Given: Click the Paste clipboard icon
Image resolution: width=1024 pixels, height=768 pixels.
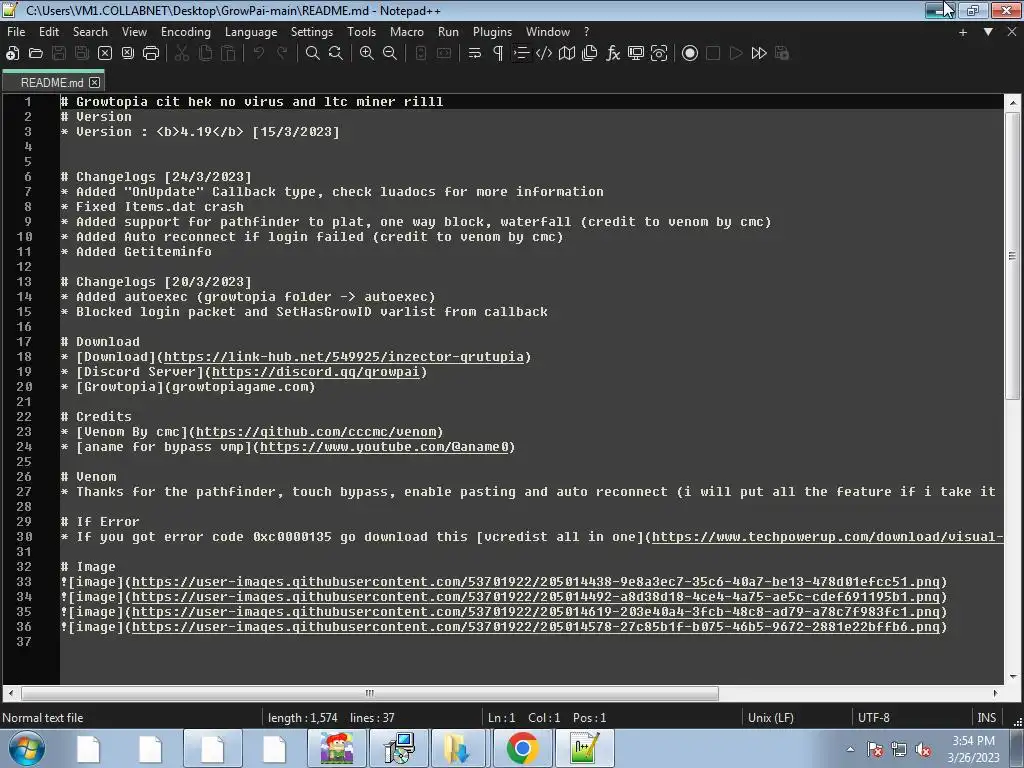Looking at the screenshot, I should pos(228,54).
